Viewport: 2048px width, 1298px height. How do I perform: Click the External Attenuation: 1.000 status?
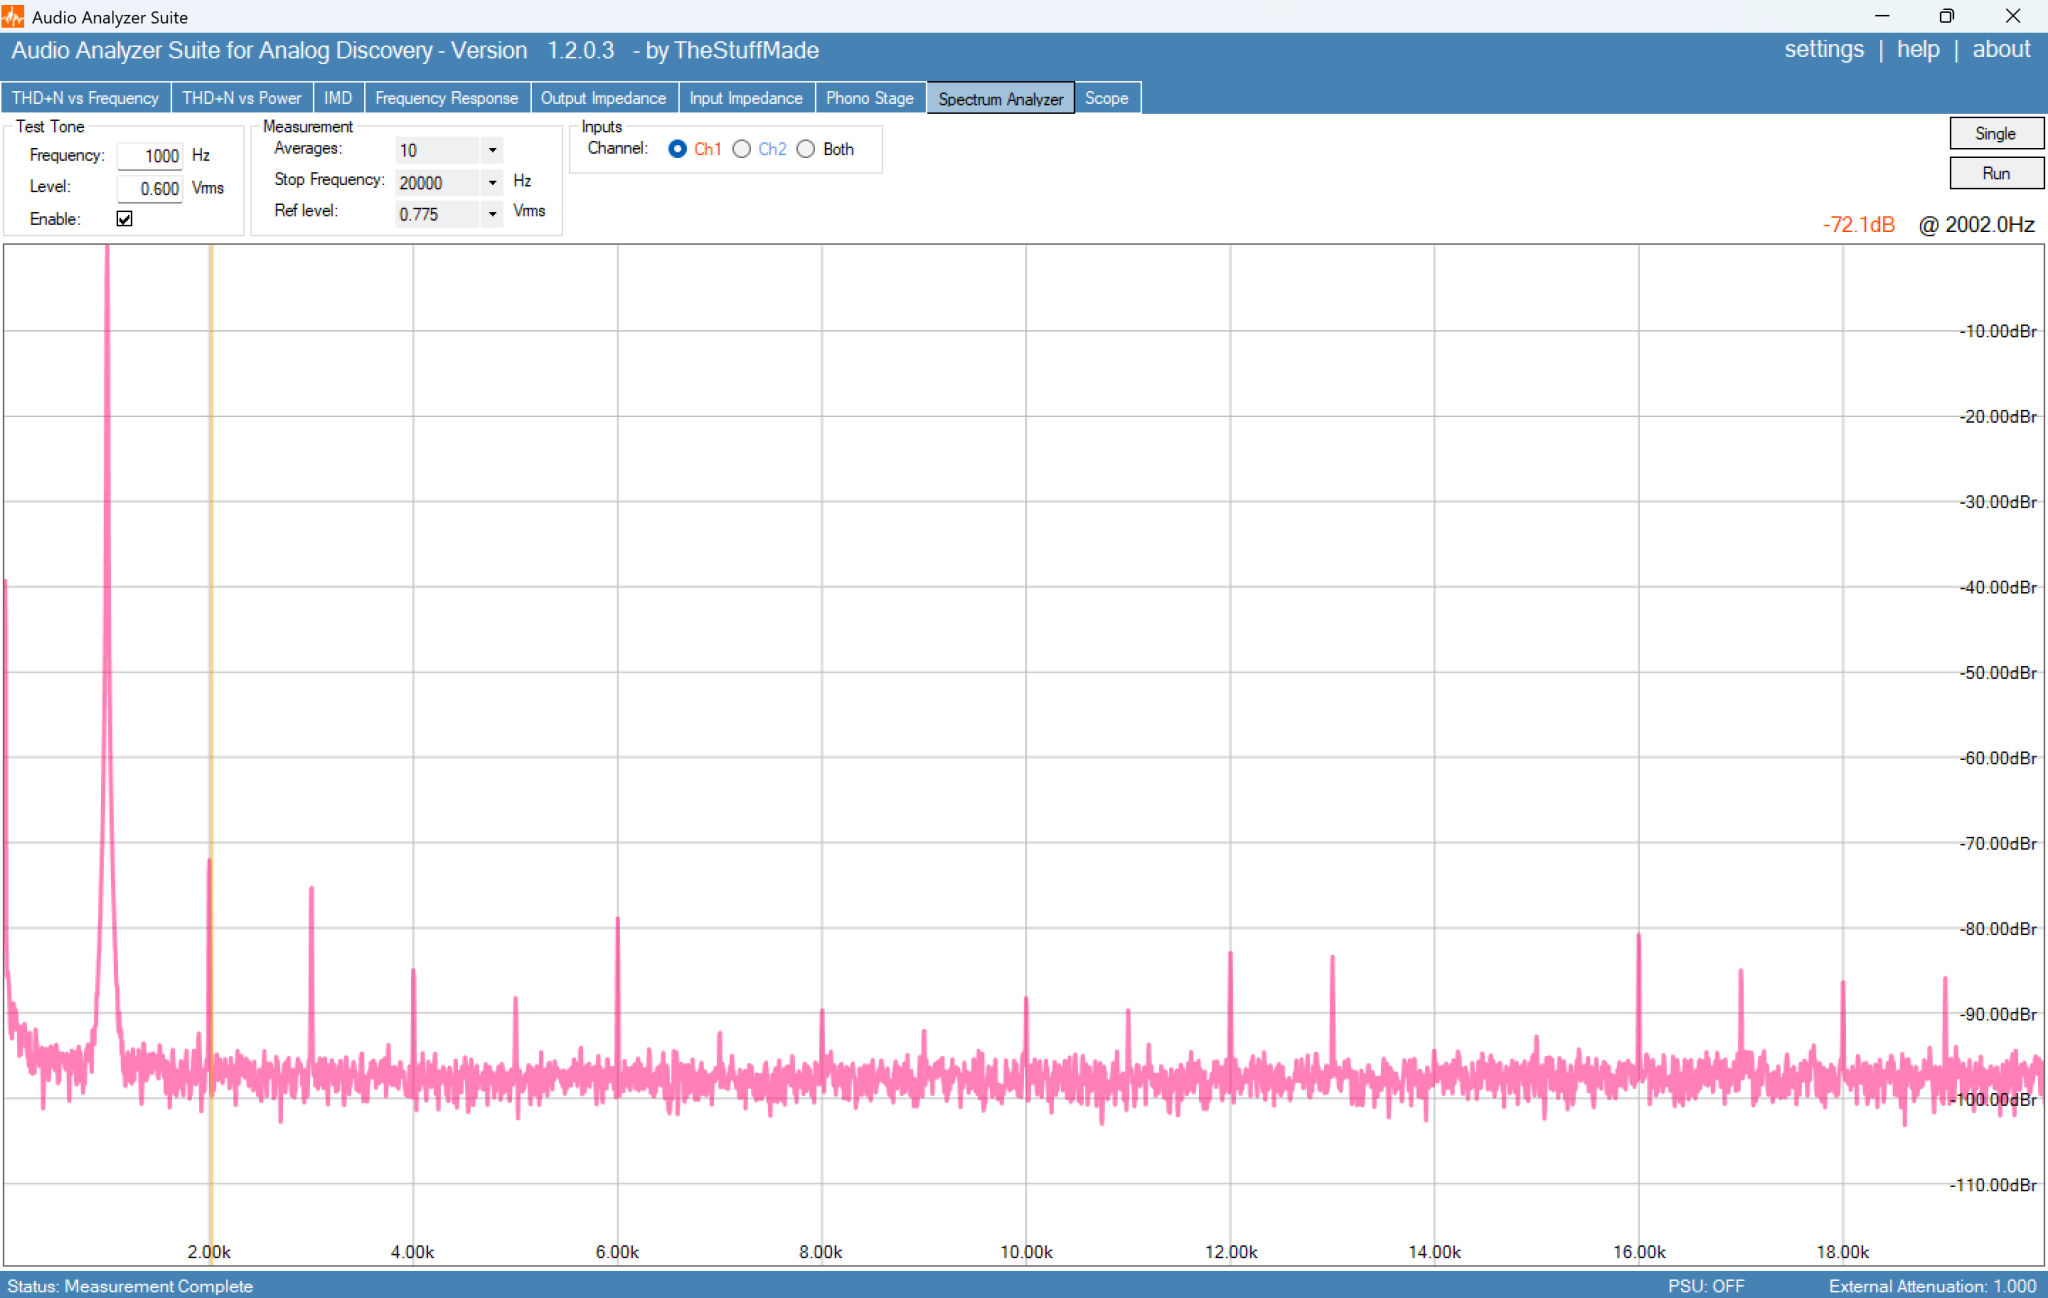1932,1286
